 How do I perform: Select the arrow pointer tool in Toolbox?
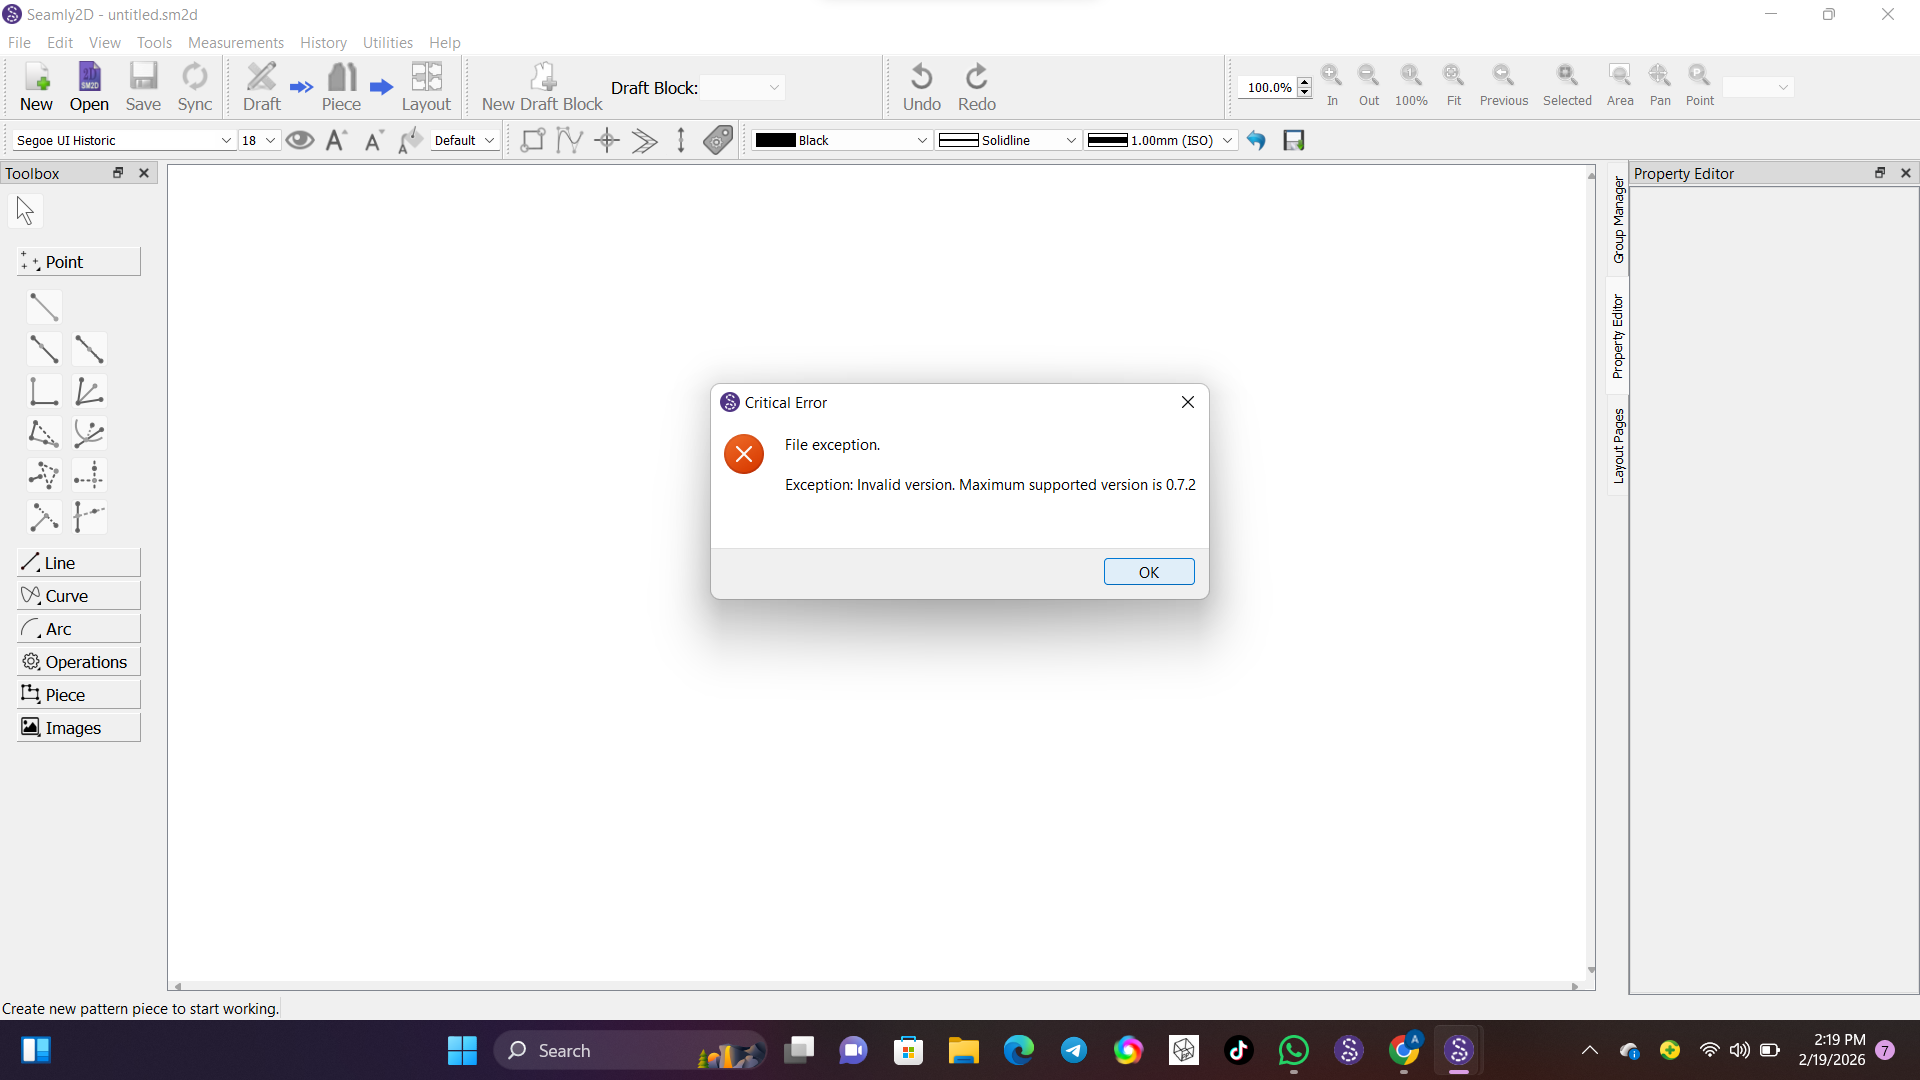click(25, 211)
